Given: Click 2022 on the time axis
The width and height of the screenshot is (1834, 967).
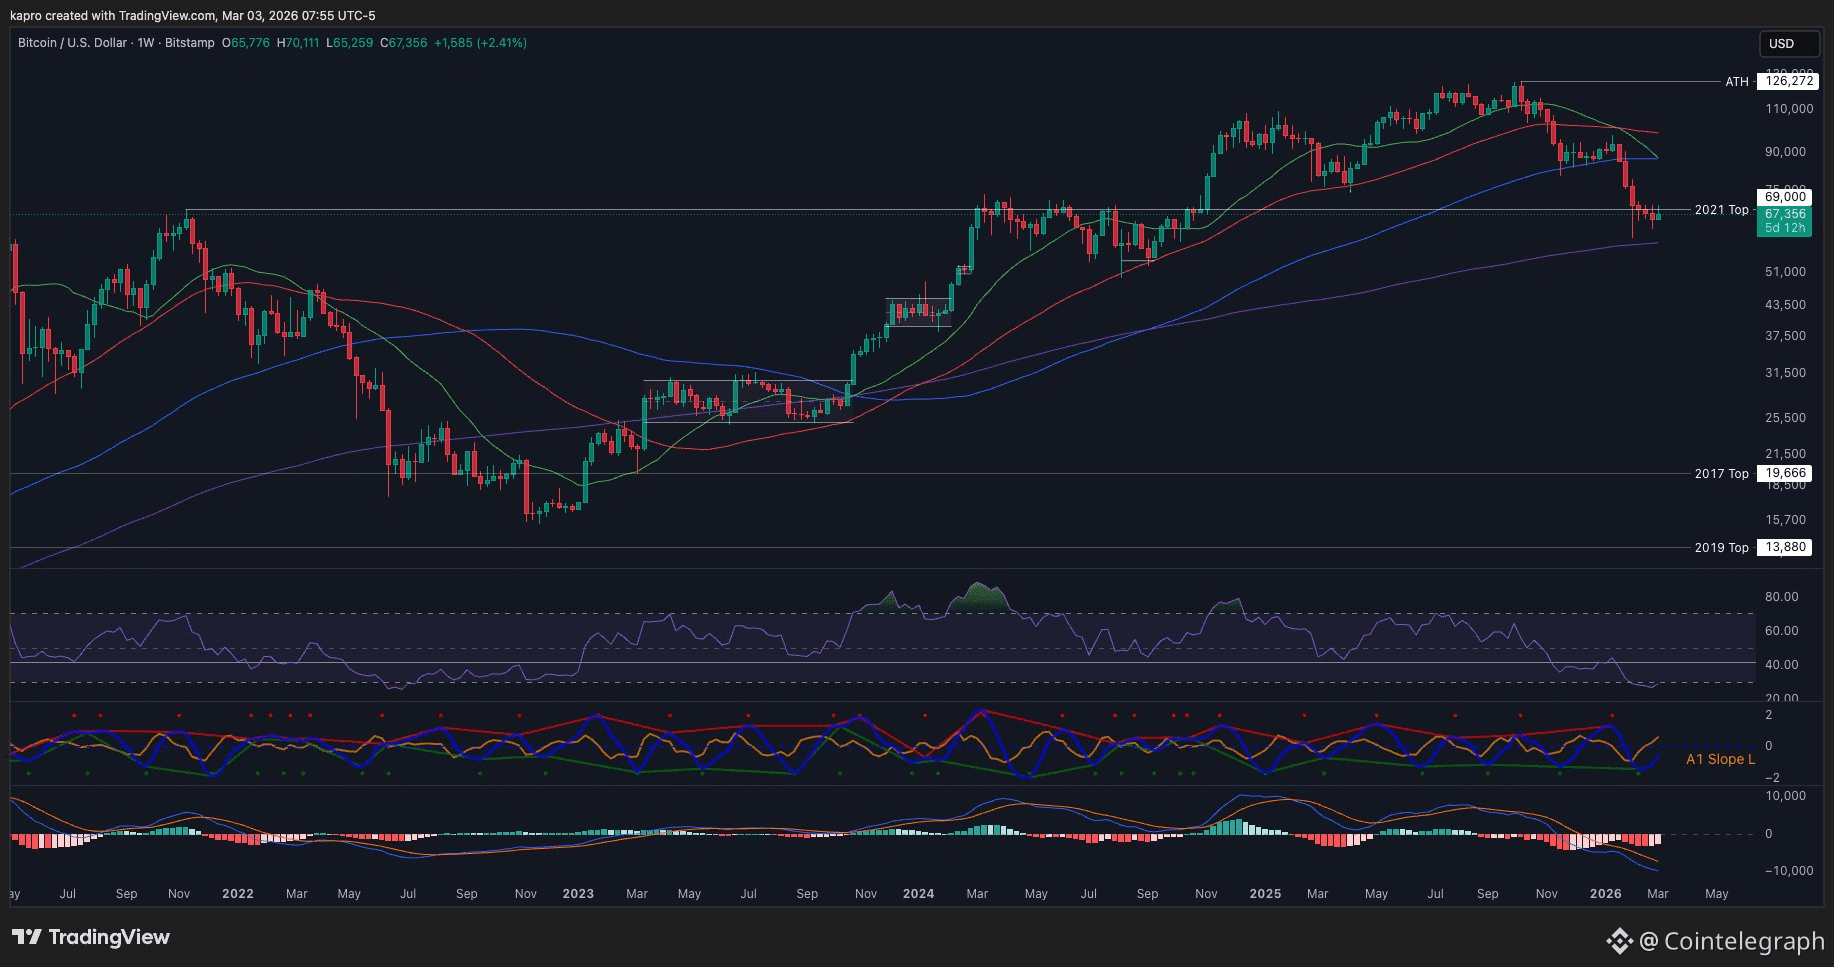Looking at the screenshot, I should point(238,894).
